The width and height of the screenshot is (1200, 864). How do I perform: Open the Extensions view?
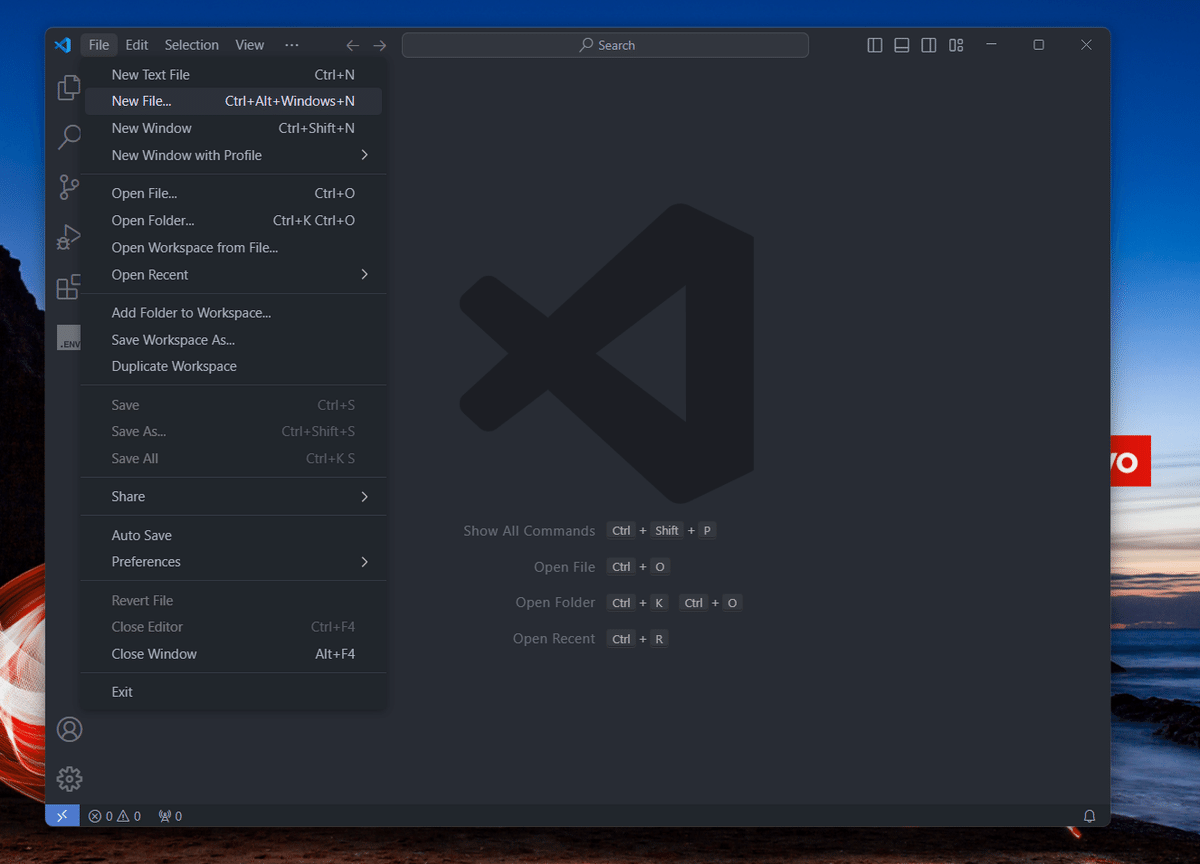tap(69, 288)
